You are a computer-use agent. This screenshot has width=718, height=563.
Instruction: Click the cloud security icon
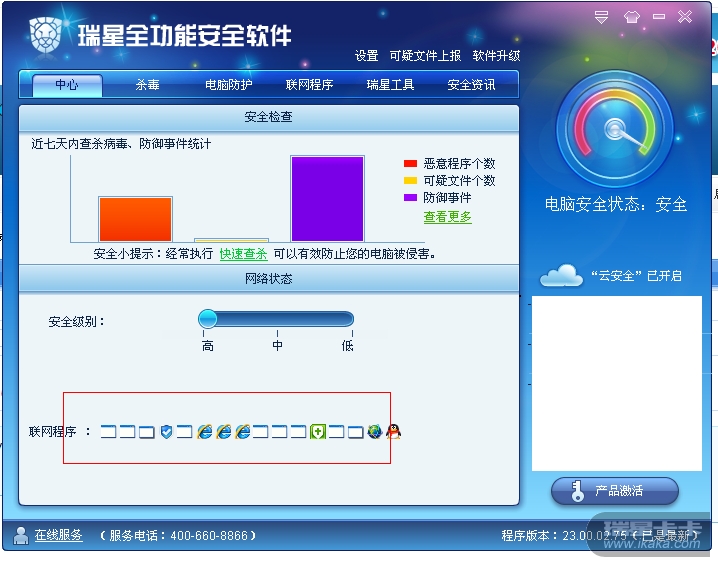point(561,276)
